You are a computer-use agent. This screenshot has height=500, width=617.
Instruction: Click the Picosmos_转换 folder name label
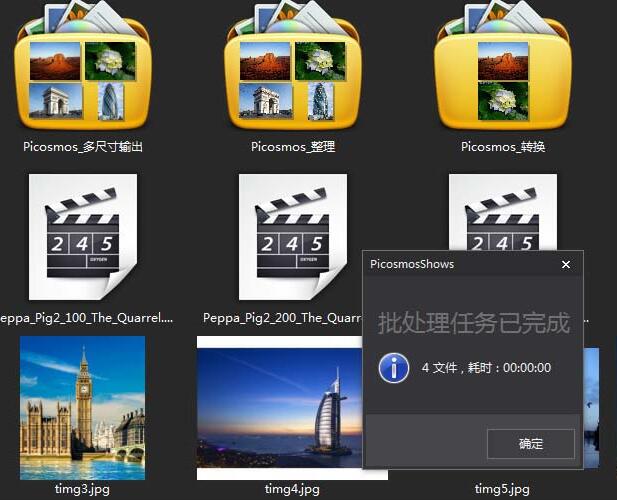[x=503, y=147]
